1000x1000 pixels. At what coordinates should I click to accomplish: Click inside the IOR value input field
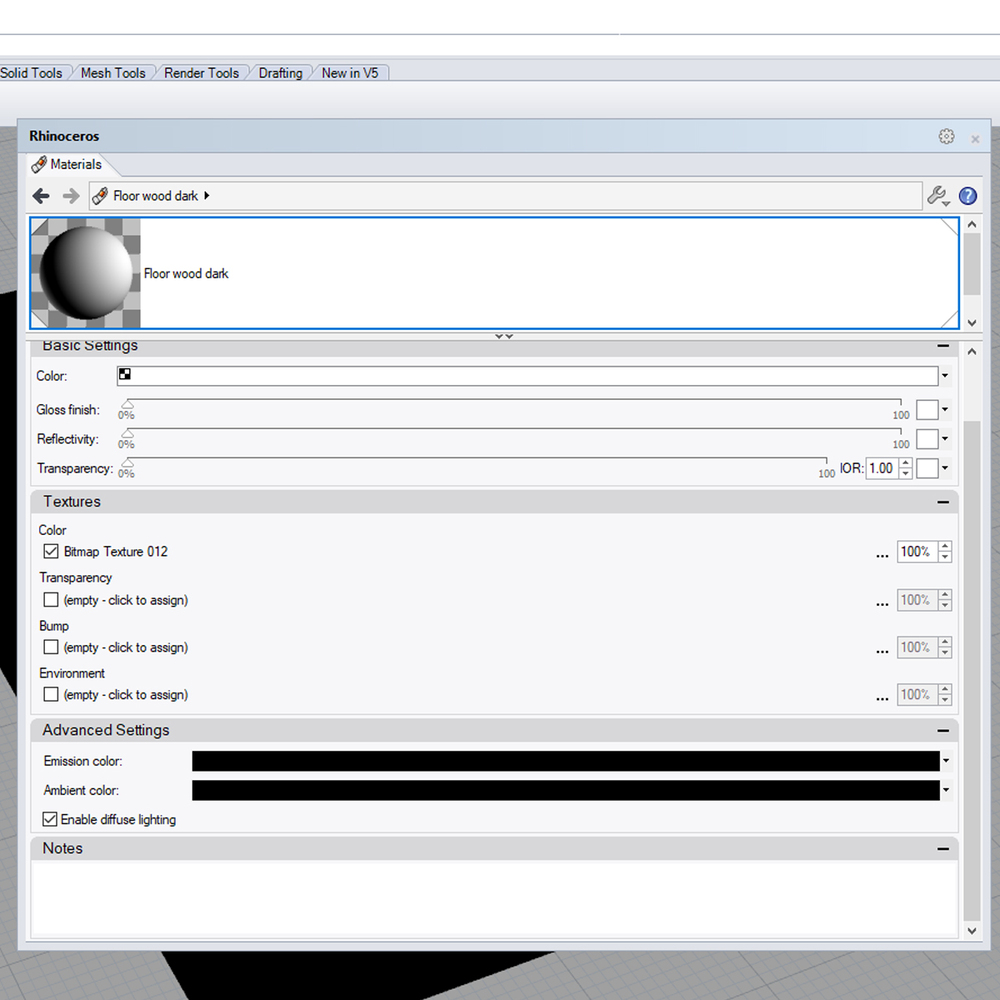[883, 468]
